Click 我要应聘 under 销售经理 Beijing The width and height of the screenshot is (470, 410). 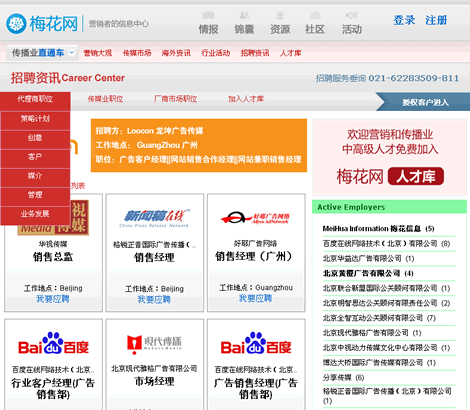click(154, 300)
